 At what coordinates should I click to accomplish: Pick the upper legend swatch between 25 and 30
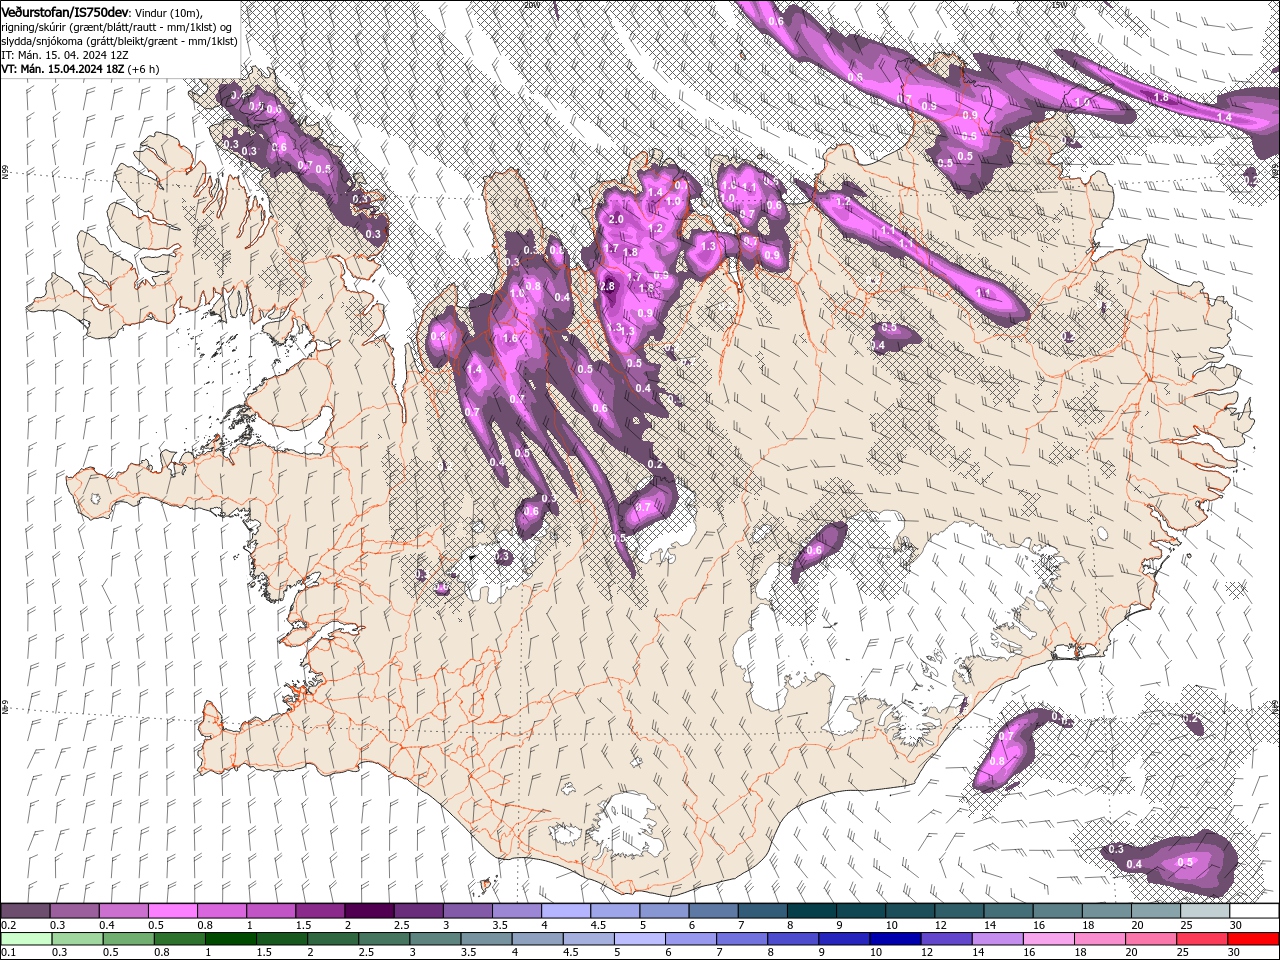pyautogui.click(x=1205, y=911)
